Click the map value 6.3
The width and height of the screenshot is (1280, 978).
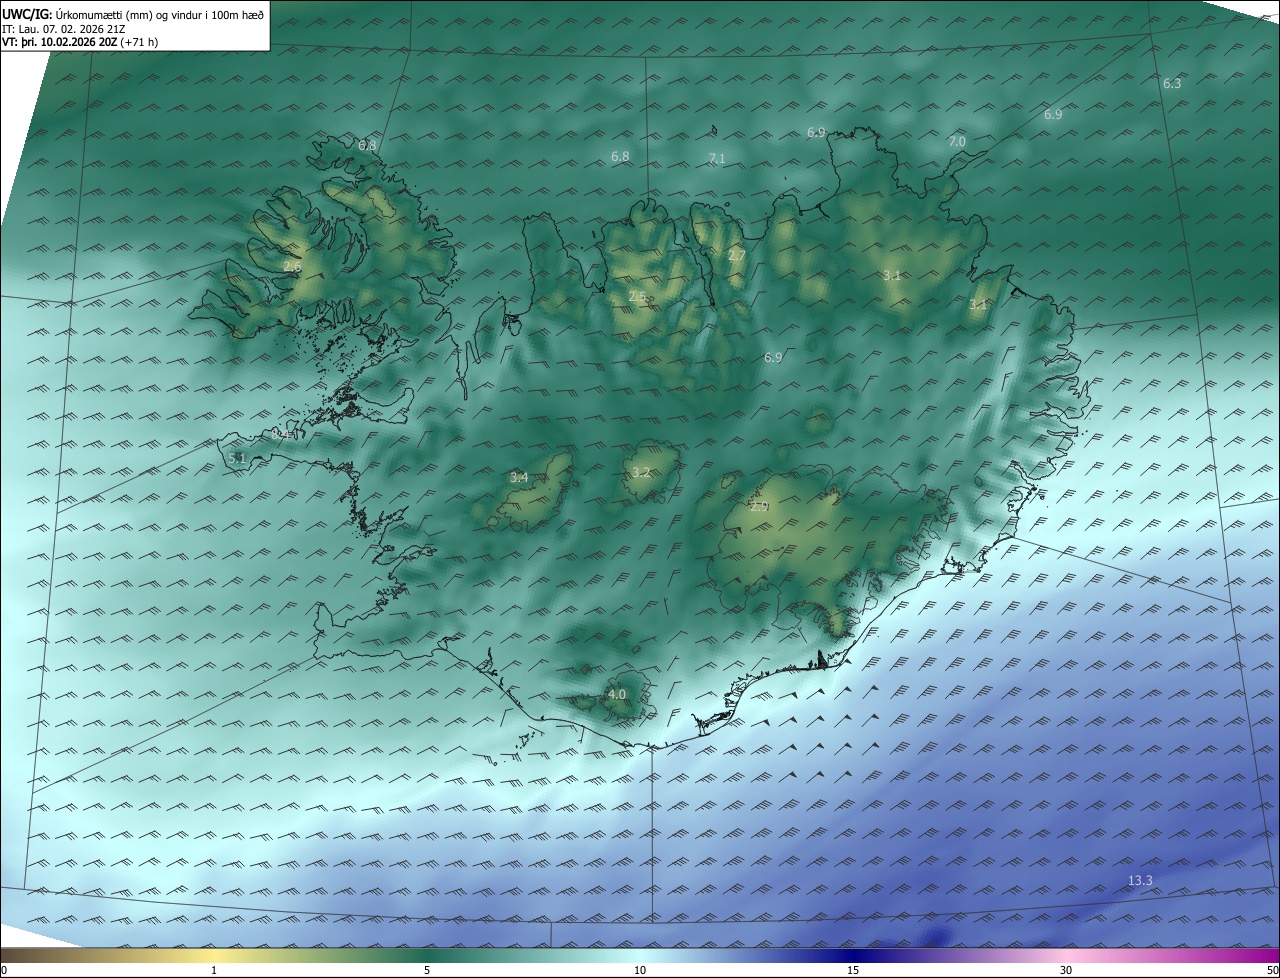click(x=1172, y=84)
